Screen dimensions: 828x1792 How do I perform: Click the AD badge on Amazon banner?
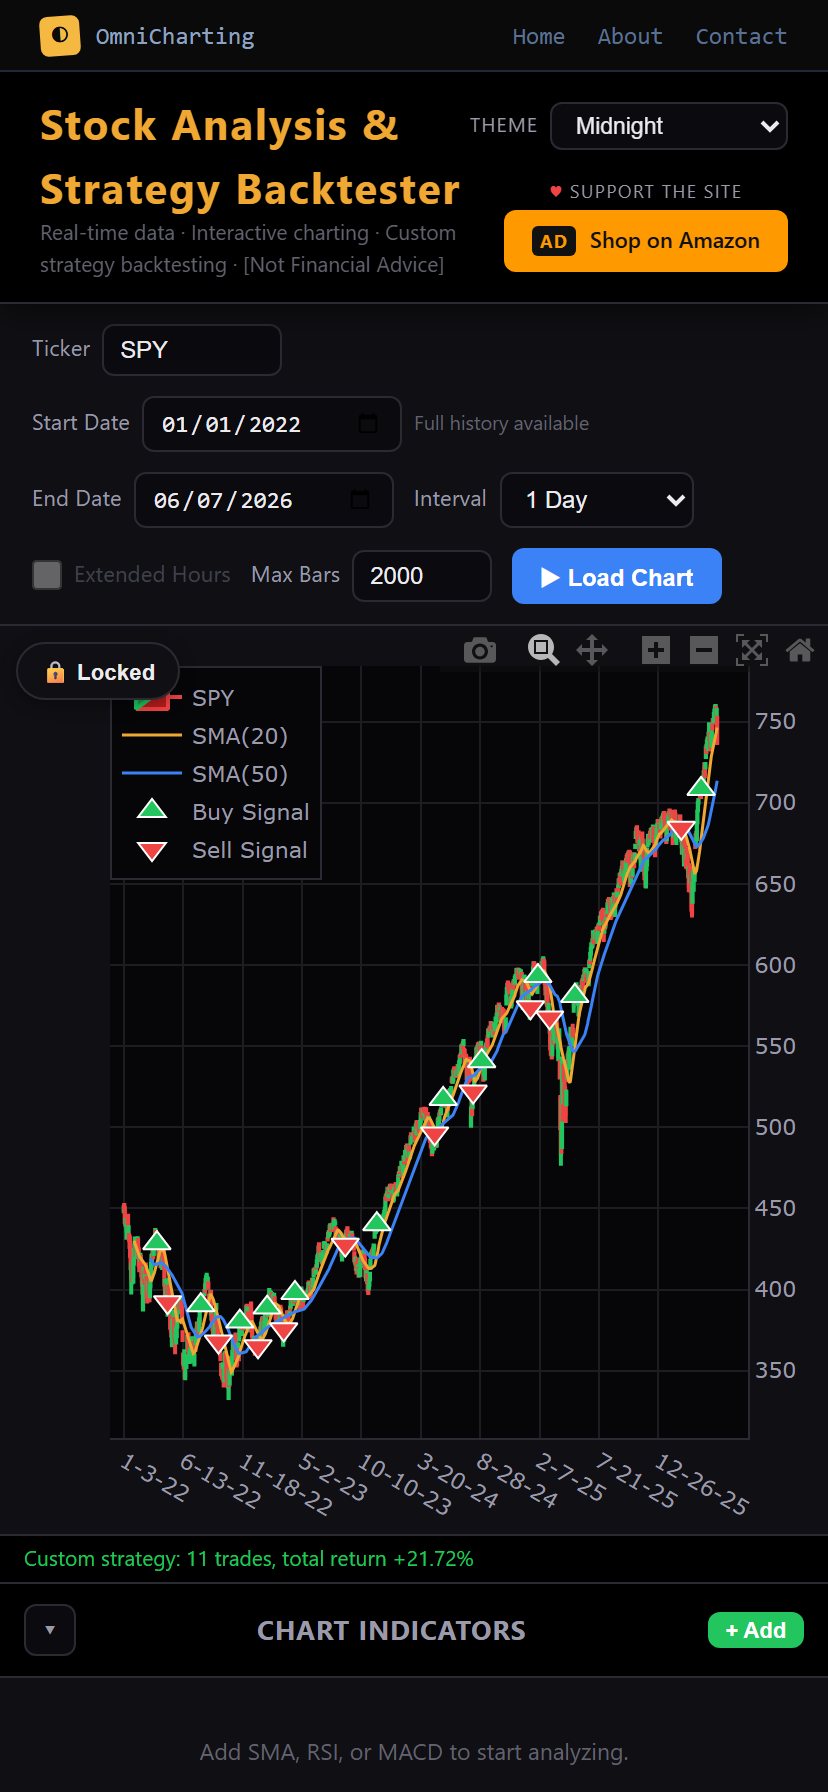pos(554,241)
